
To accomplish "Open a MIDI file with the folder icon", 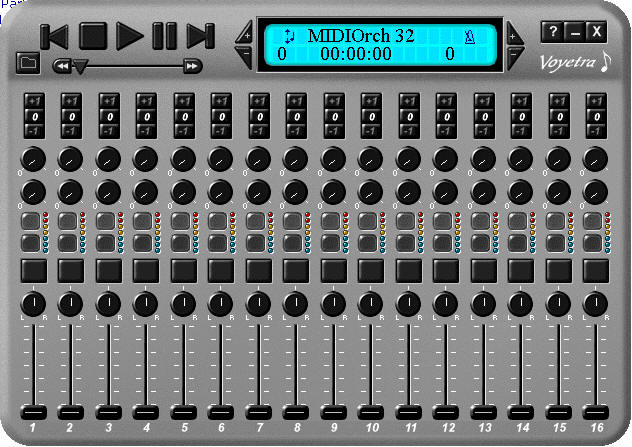I will (28, 63).
